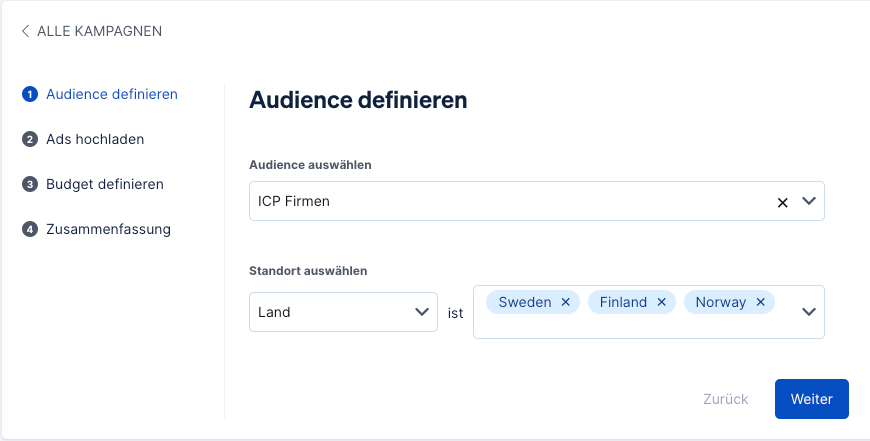Clear the ICP Firmen audience selection
This screenshot has height=441, width=870.
point(783,202)
